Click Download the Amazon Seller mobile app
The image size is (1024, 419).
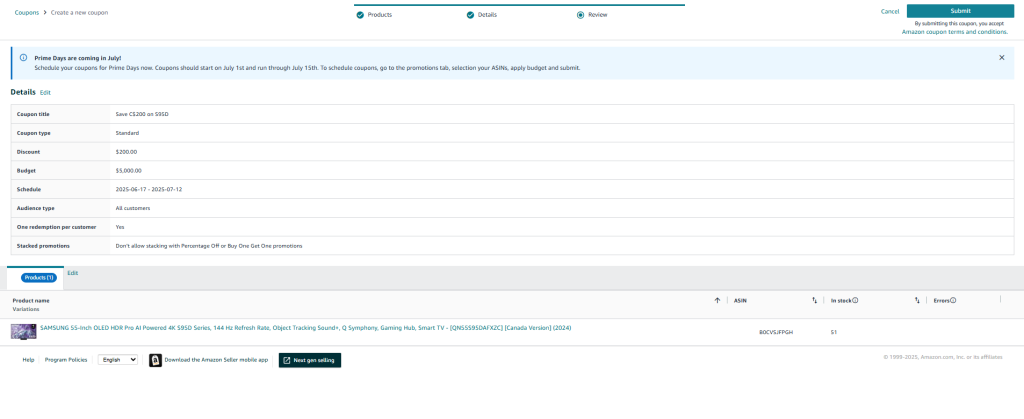click(x=216, y=360)
